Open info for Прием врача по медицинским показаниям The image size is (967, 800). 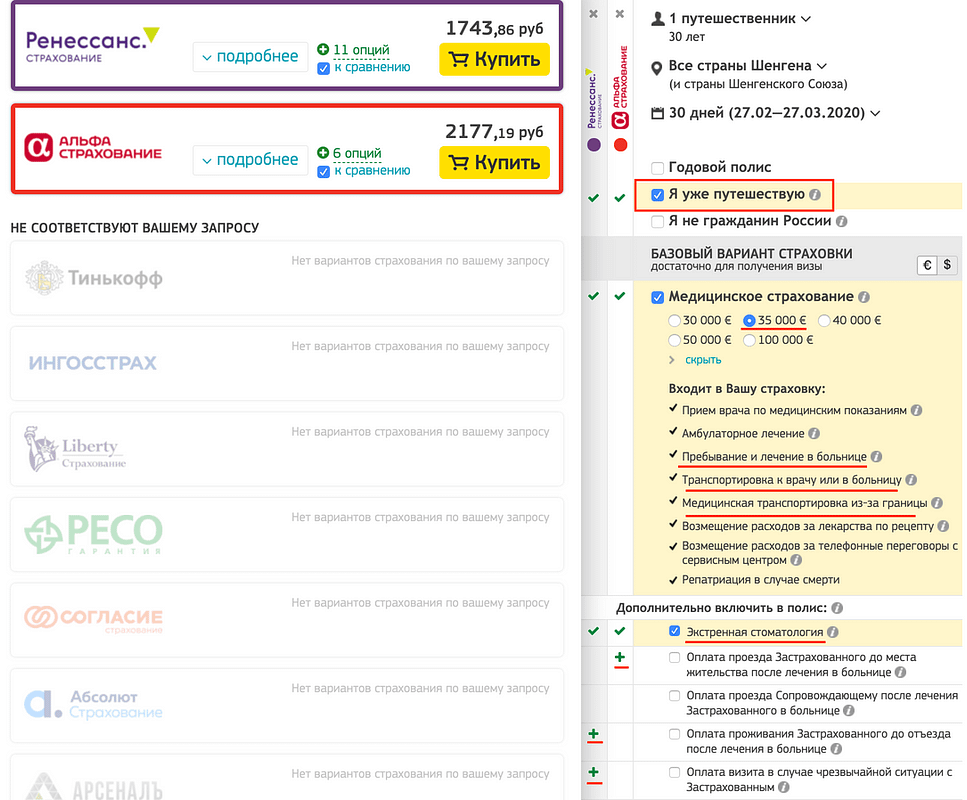916,410
